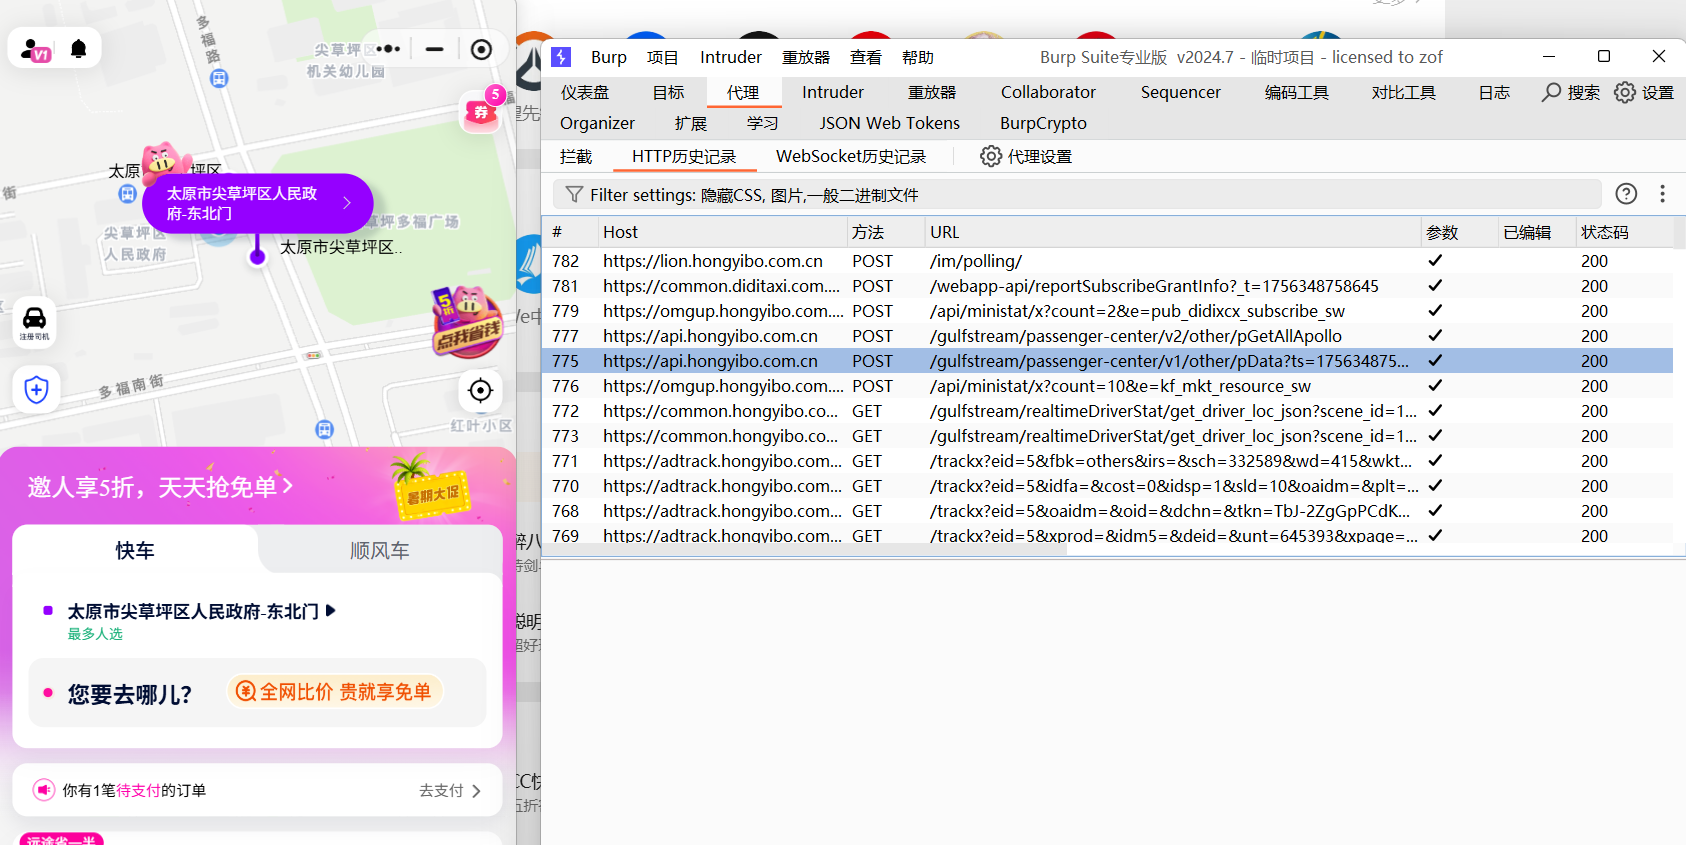Screen dimensions: 1686x845
Task: Expand pickup location bubble arrow
Action: pos(347,203)
